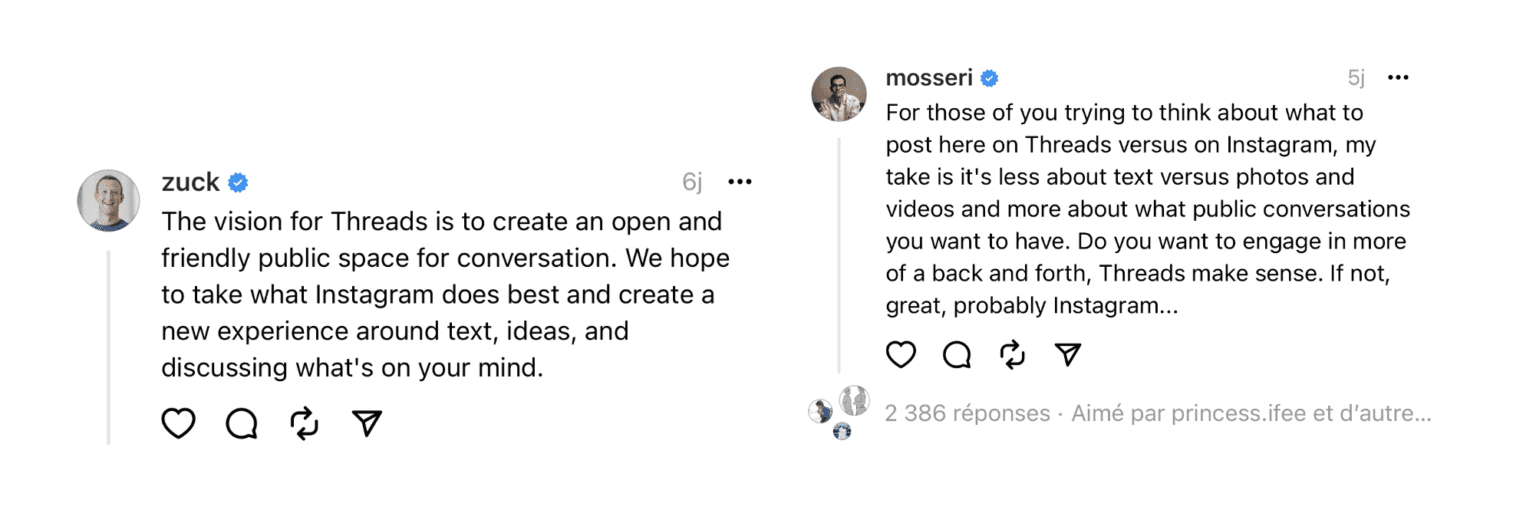This screenshot has width=1536, height=523.
Task: View zuck's profile picture
Action: pyautogui.click(x=108, y=200)
